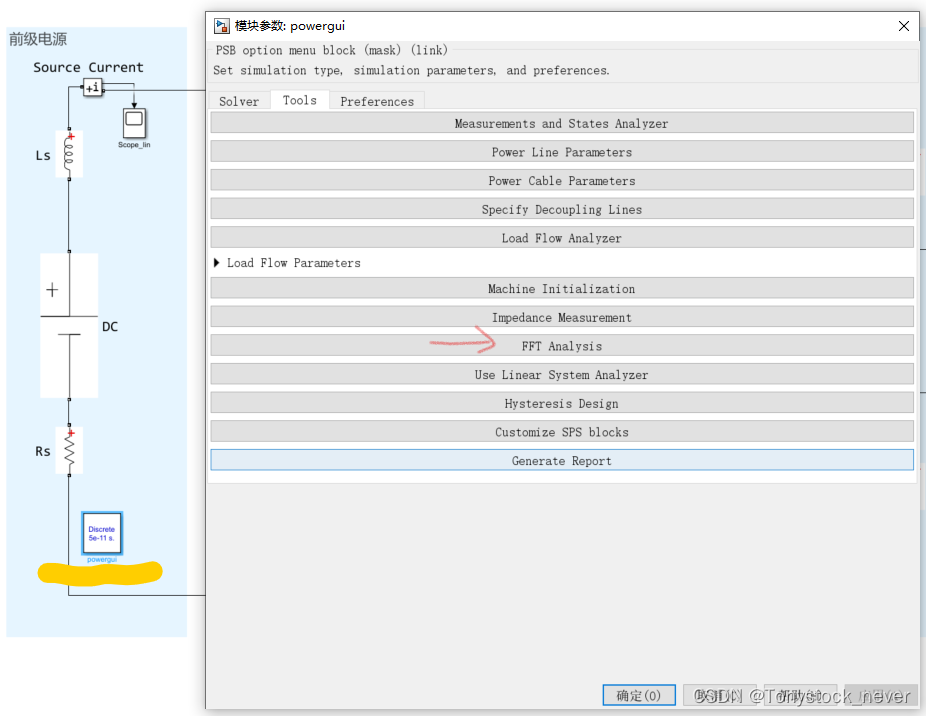Switch to the Preferences tab
This screenshot has width=926, height=716.
(377, 100)
